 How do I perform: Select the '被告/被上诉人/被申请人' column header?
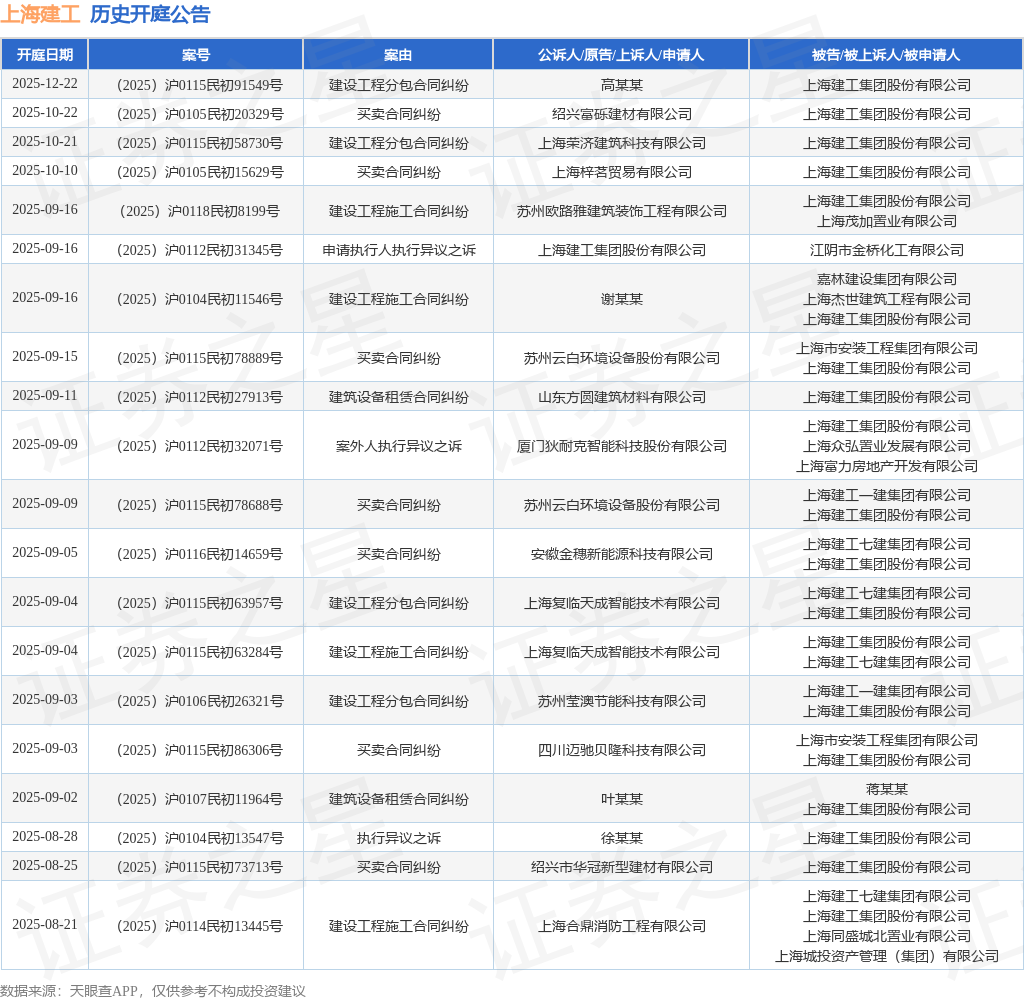click(x=886, y=55)
